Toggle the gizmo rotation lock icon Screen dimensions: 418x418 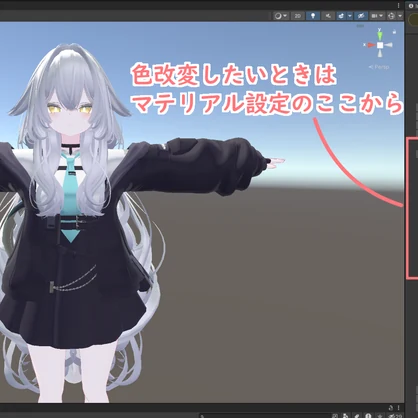[395, 32]
